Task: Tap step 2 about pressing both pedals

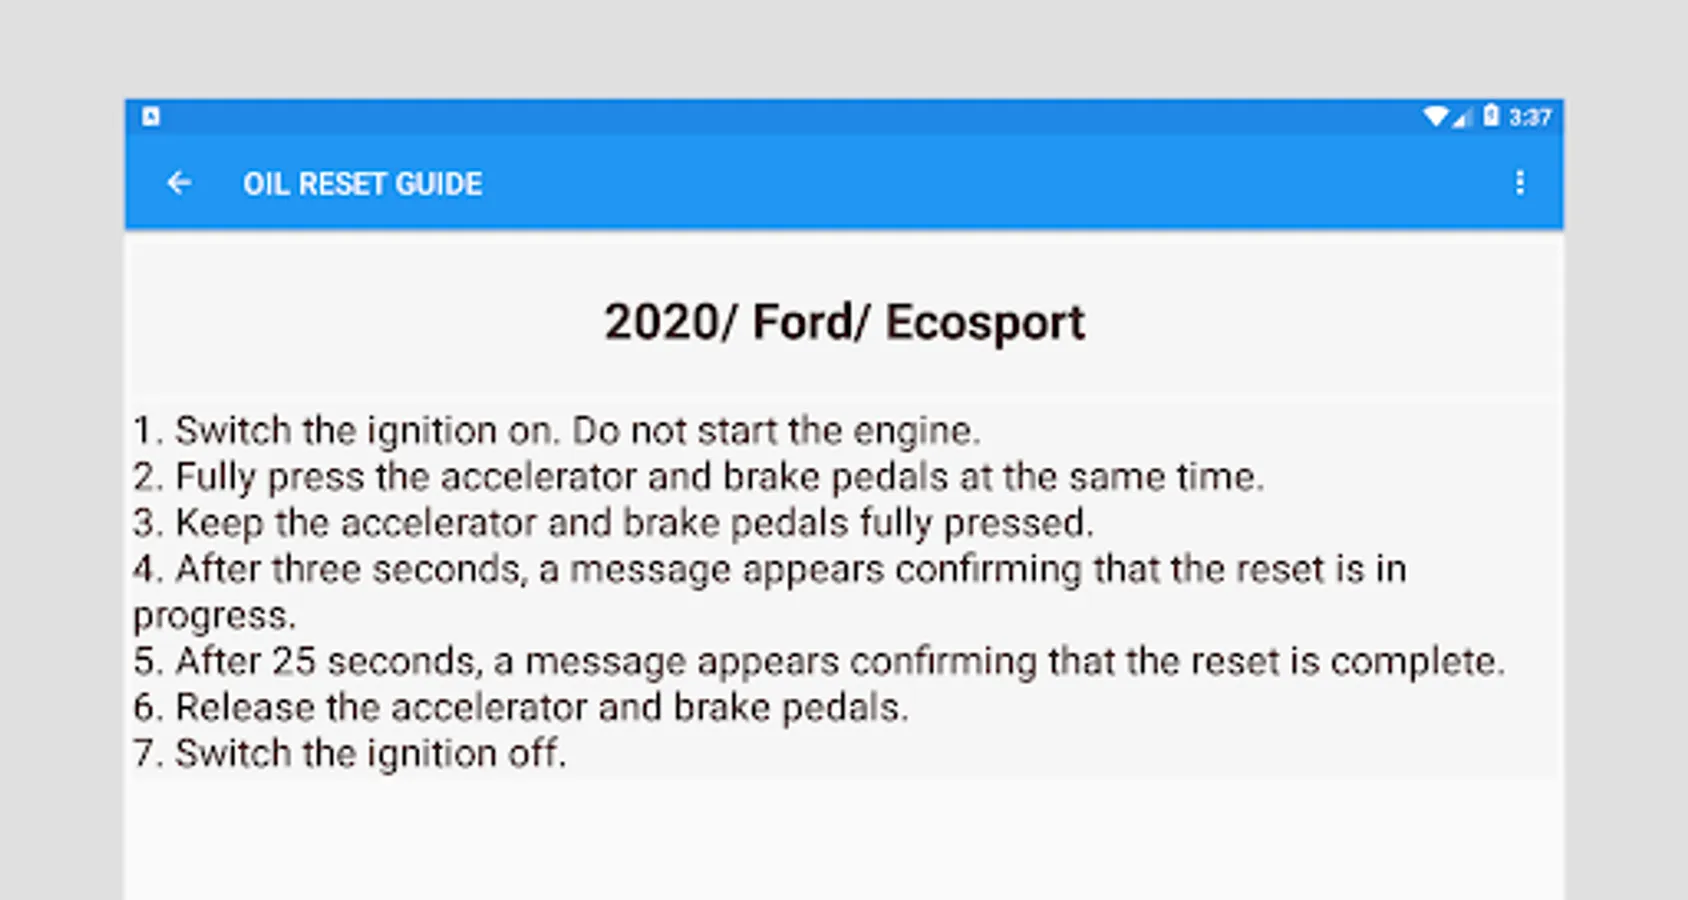Action: pyautogui.click(x=698, y=477)
